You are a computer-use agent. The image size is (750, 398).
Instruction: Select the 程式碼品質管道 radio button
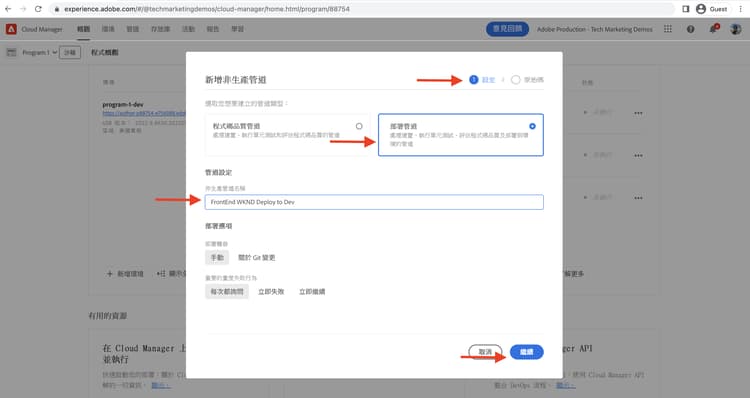pos(359,126)
